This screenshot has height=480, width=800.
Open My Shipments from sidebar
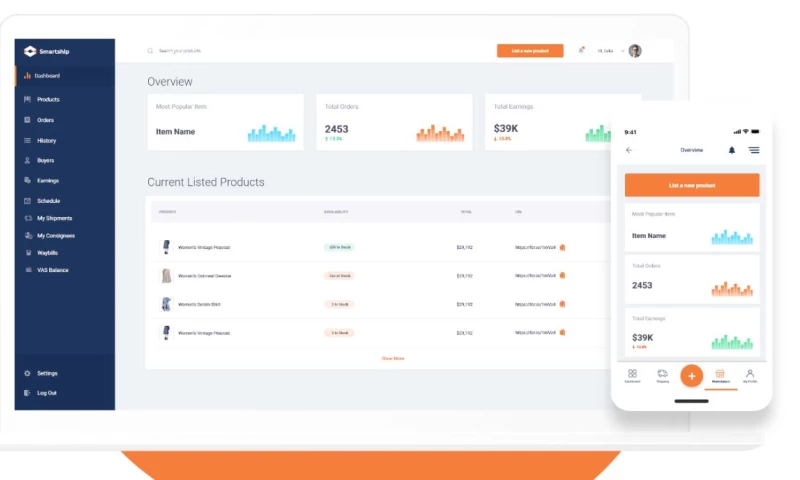pos(54,218)
